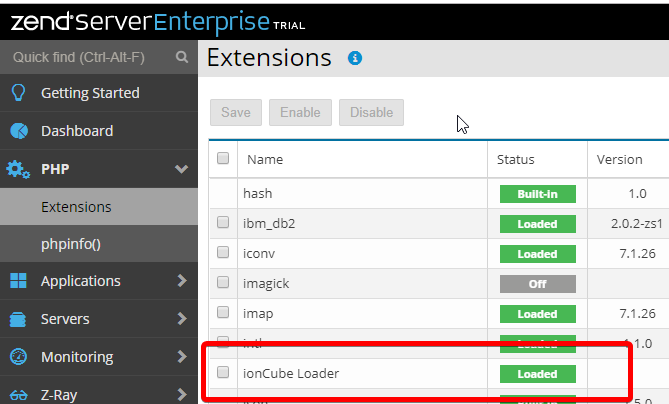
Task: Click the Monitoring speedometer icon
Action: tap(18, 357)
